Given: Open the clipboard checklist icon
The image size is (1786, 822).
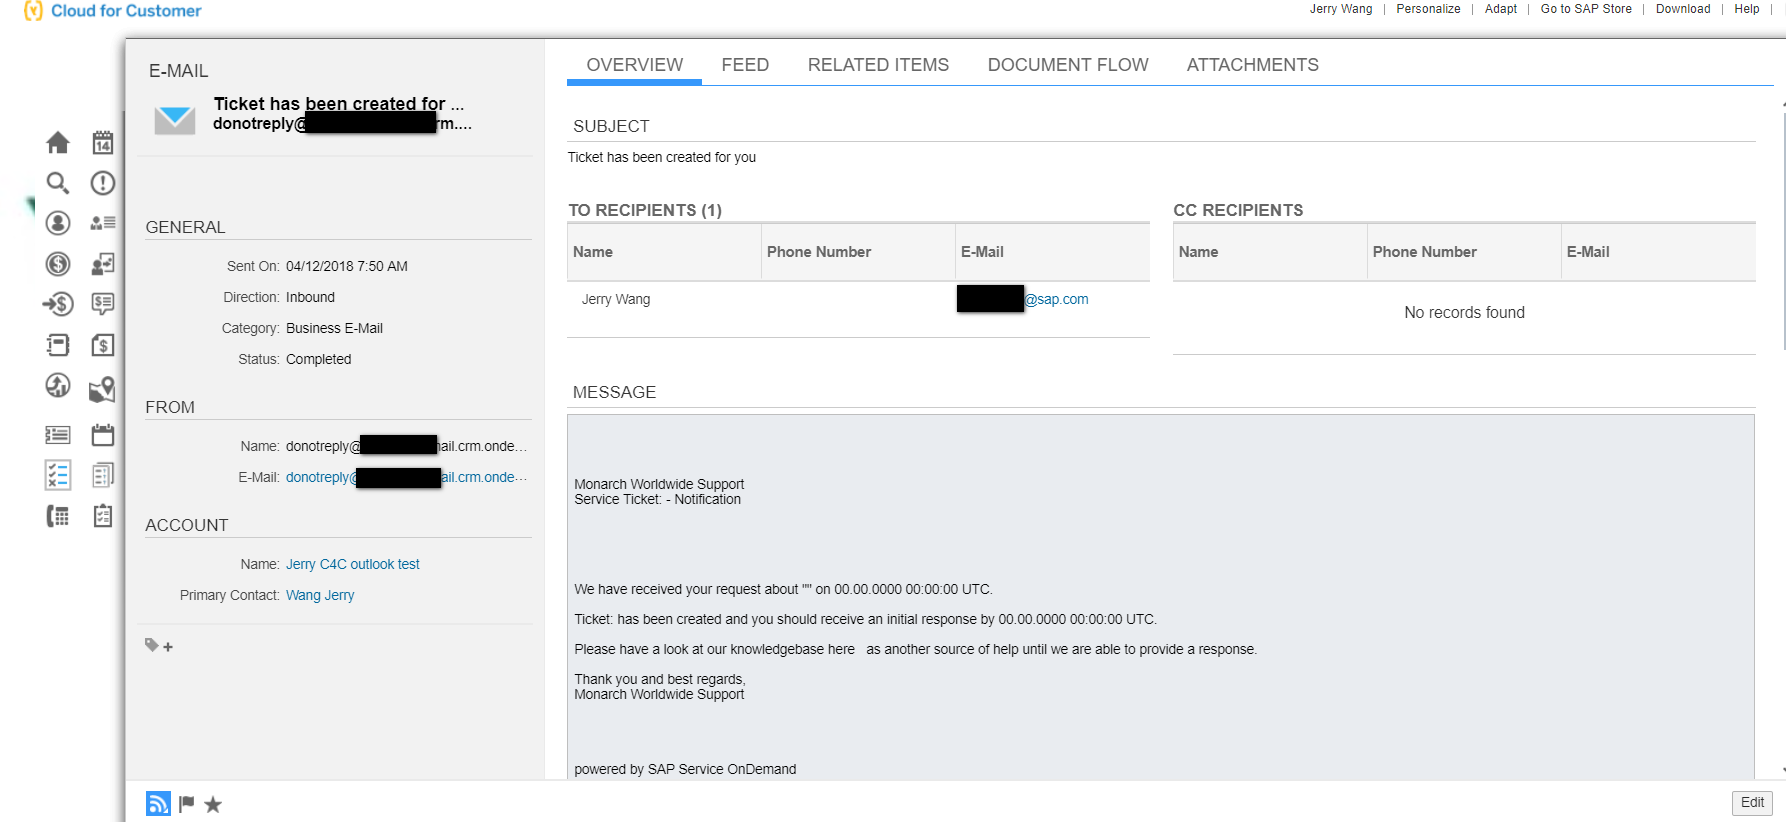Looking at the screenshot, I should pyautogui.click(x=103, y=516).
